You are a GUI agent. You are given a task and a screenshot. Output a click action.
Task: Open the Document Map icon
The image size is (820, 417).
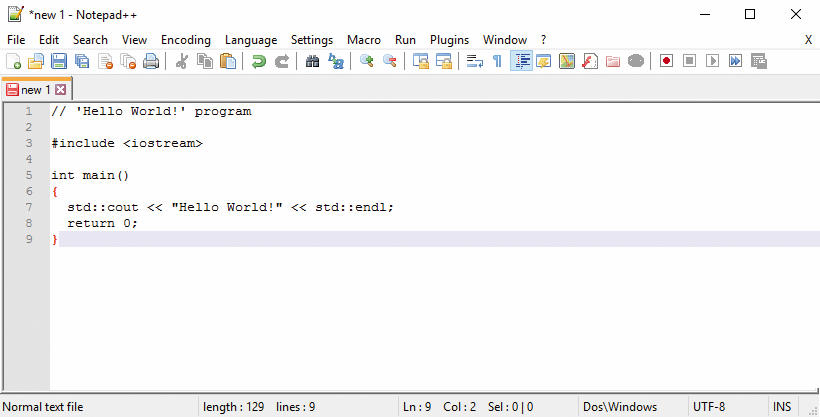tap(567, 61)
